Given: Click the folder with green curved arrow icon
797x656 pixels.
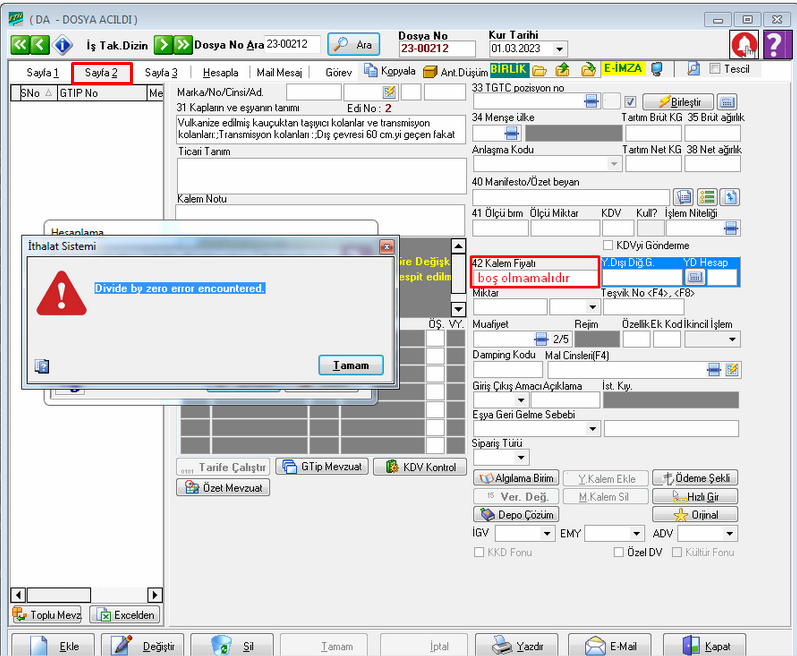Looking at the screenshot, I should point(588,69).
